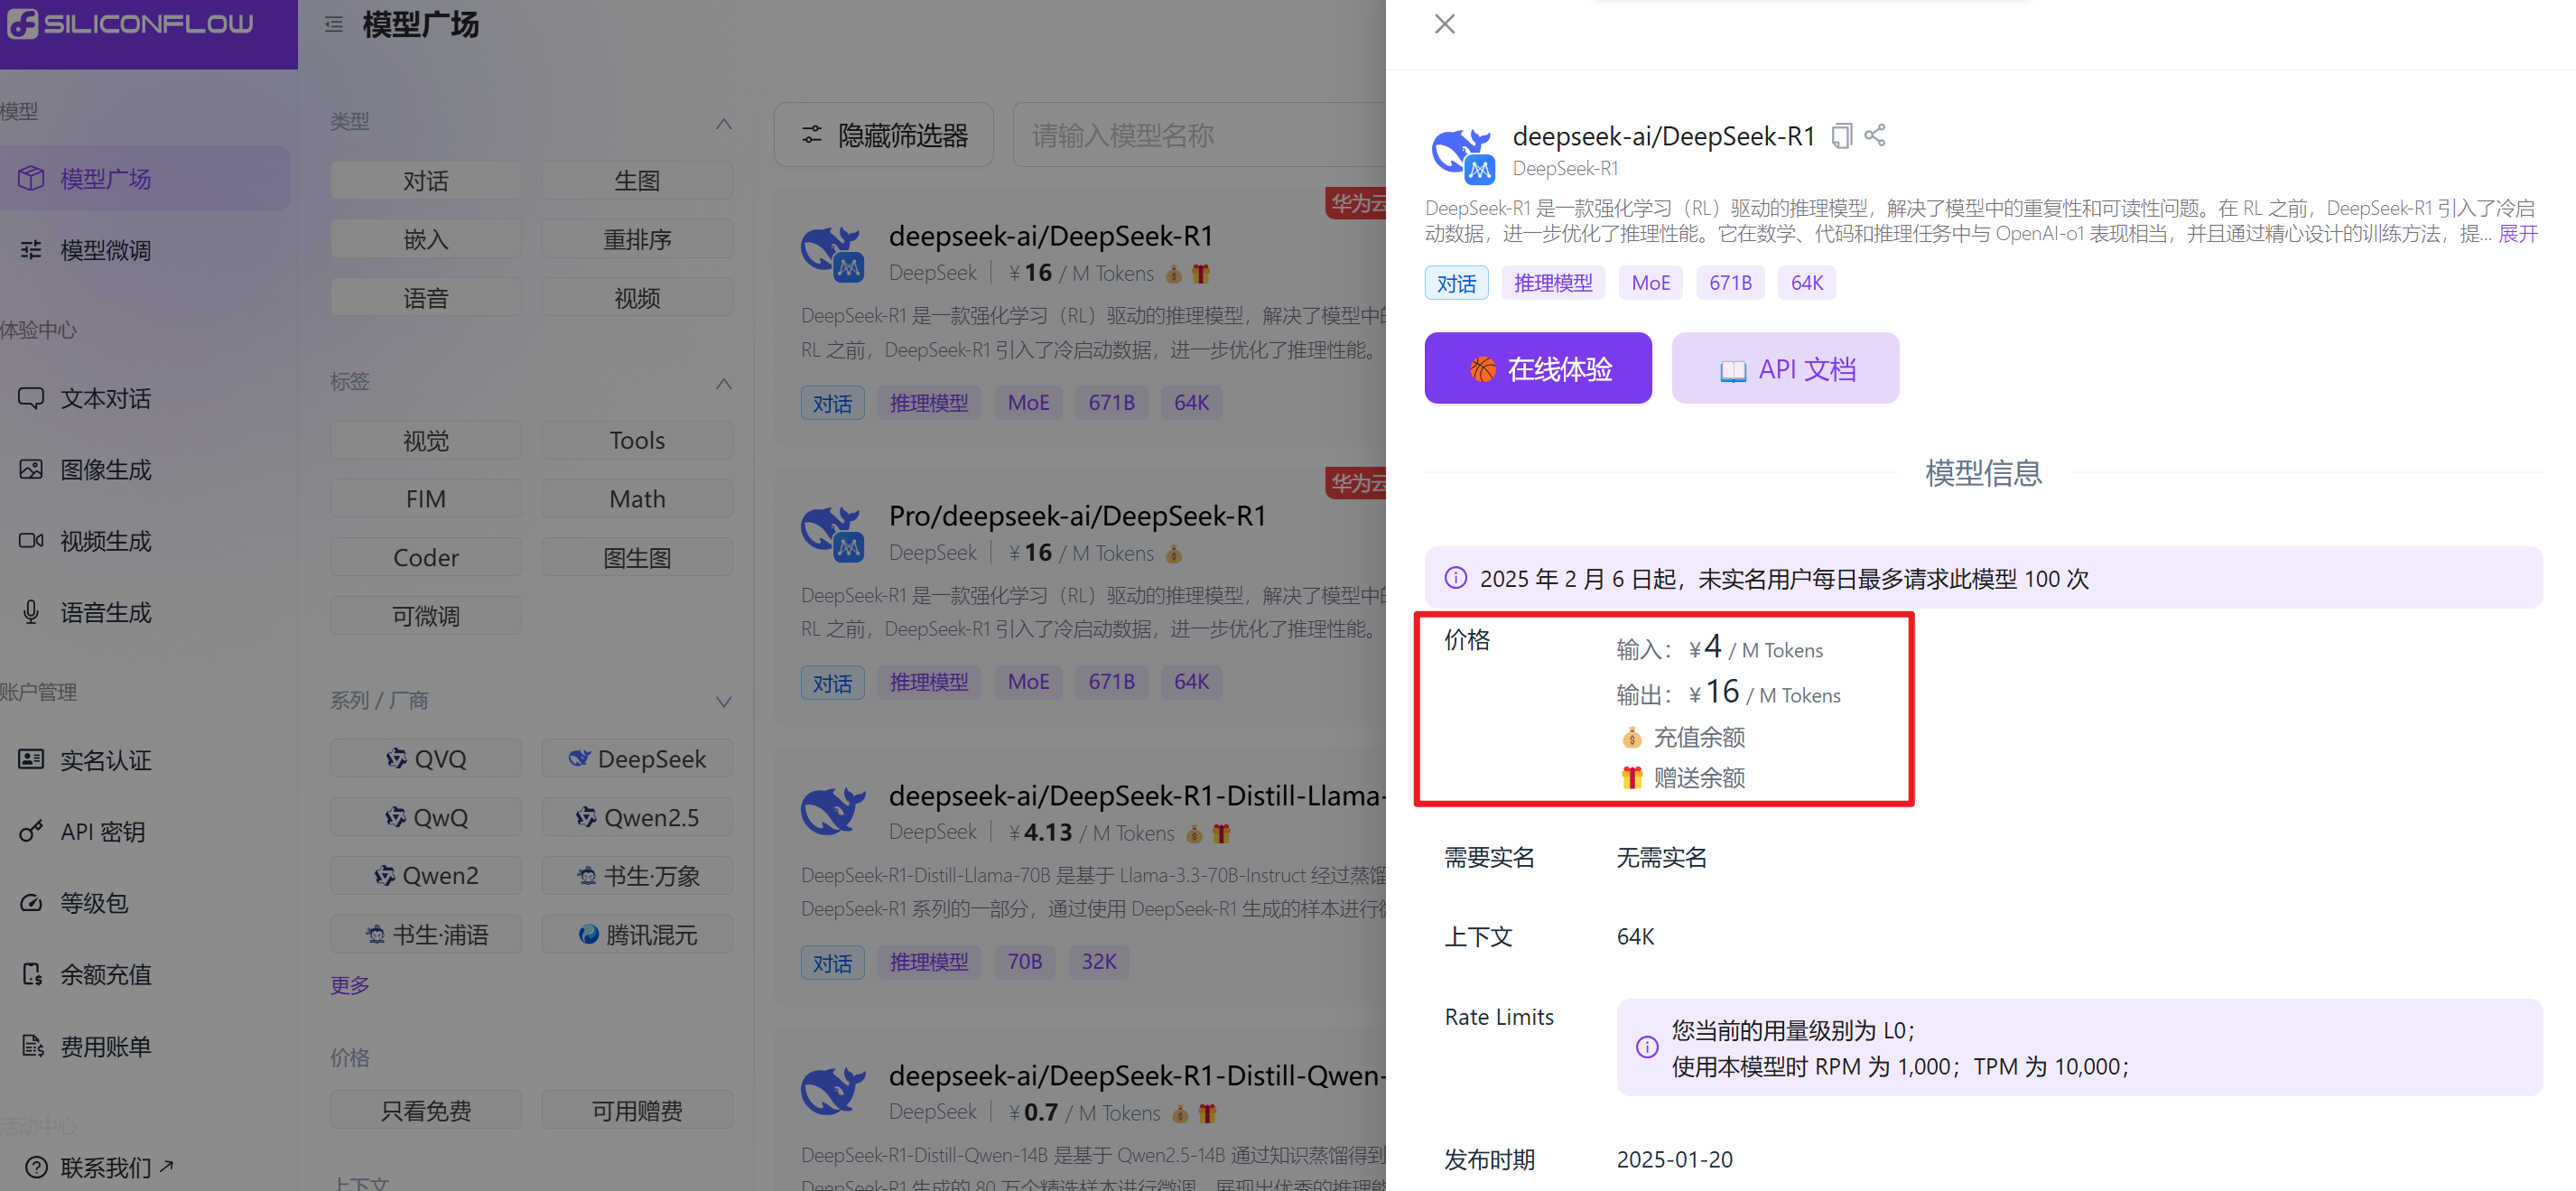Click info icon in Rate Limits box
This screenshot has width=2576, height=1191.
tap(1647, 1047)
